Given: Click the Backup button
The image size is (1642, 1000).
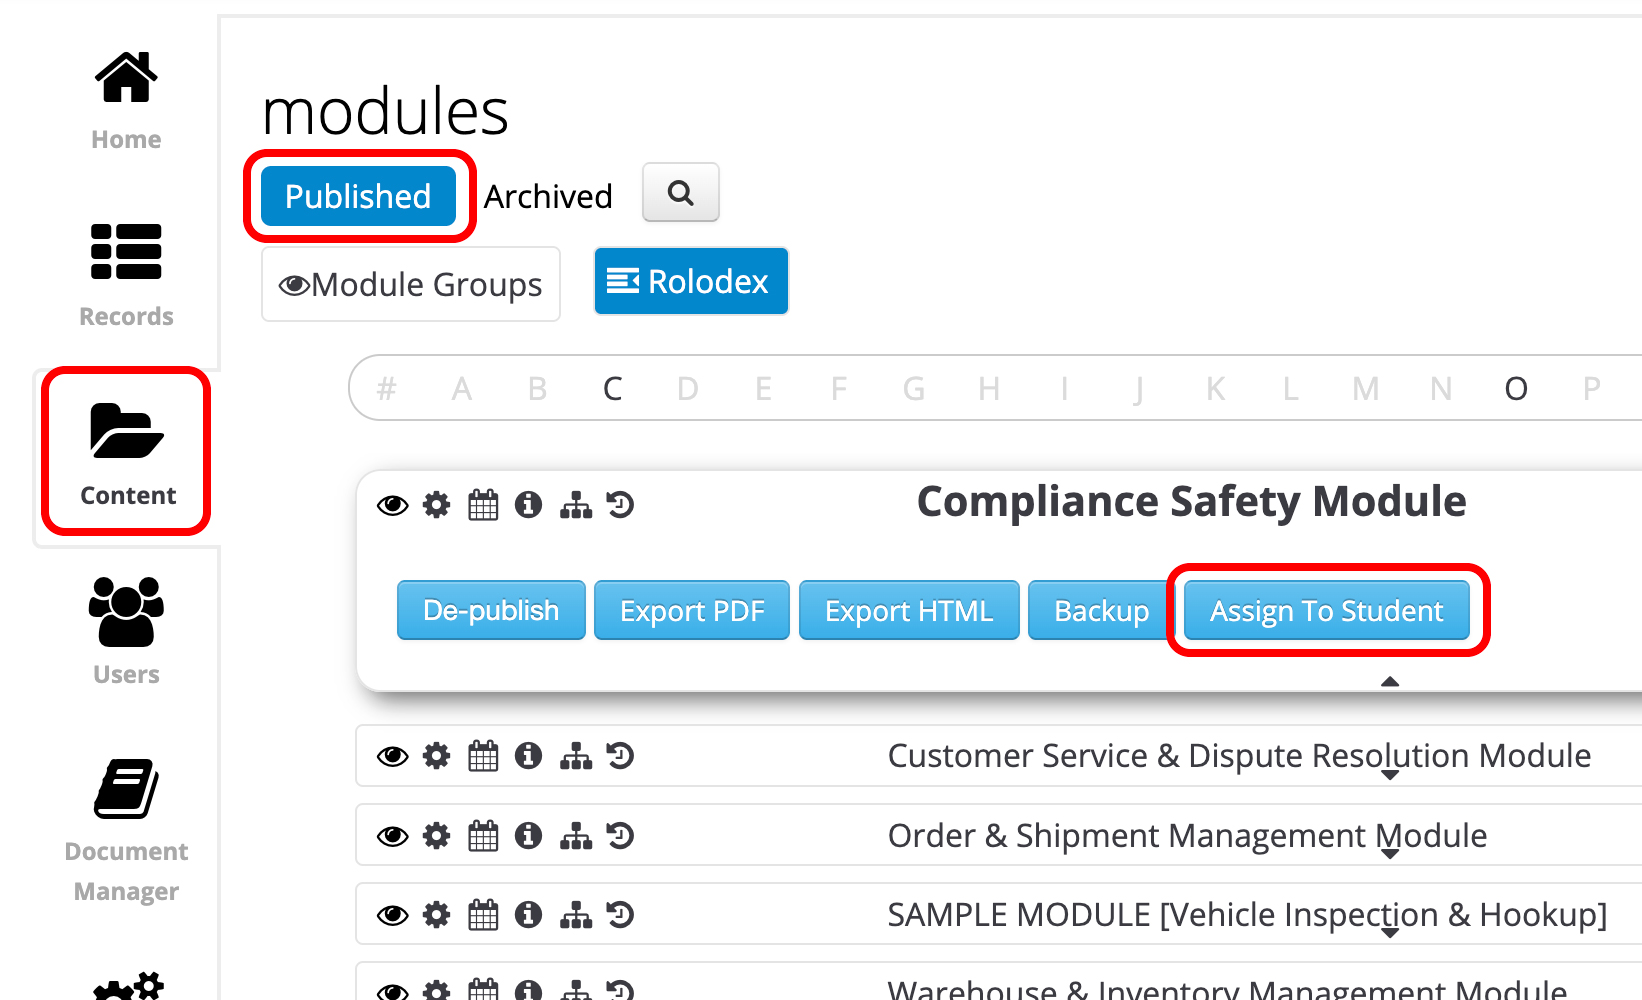Looking at the screenshot, I should (1101, 610).
